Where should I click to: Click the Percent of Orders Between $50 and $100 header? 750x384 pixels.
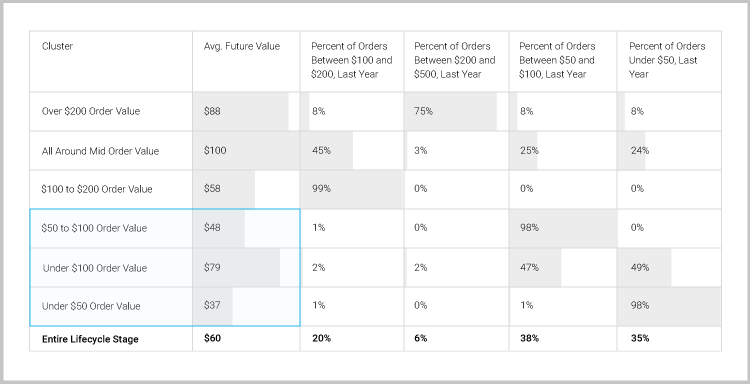(557, 60)
